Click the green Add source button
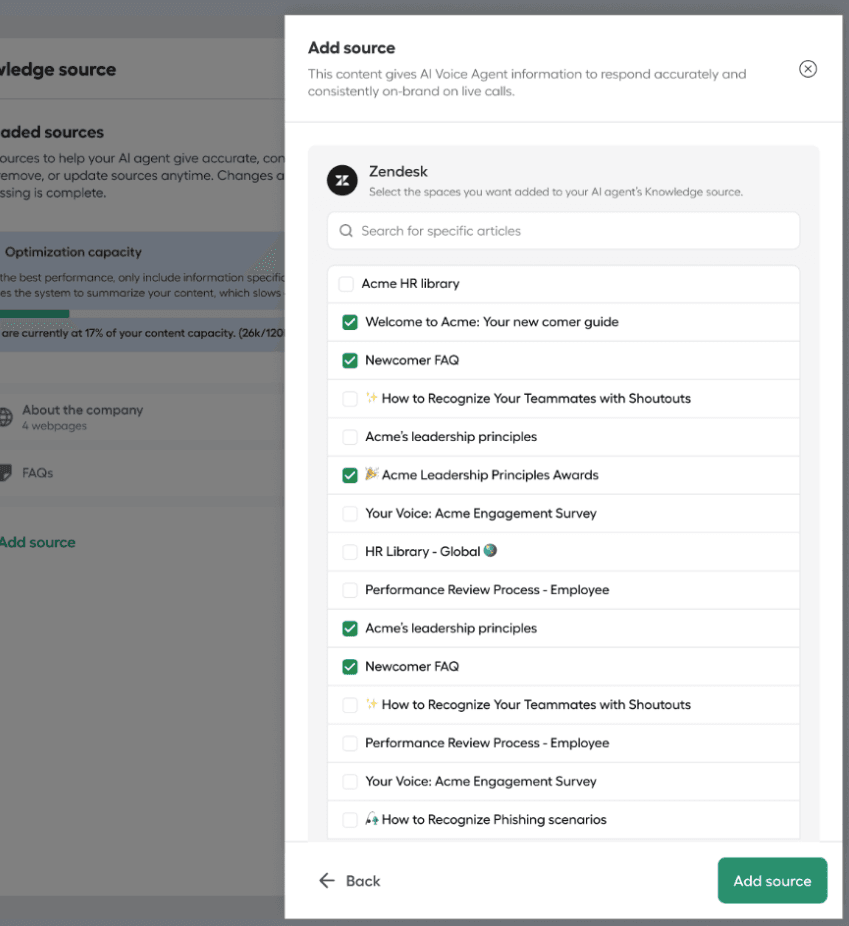This screenshot has height=926, width=849. 772,881
